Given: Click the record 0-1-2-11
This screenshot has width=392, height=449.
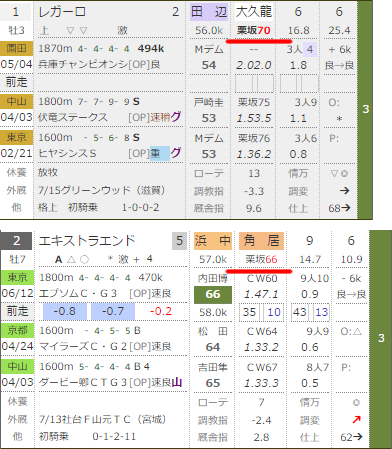Looking at the screenshot, I should tap(114, 436).
